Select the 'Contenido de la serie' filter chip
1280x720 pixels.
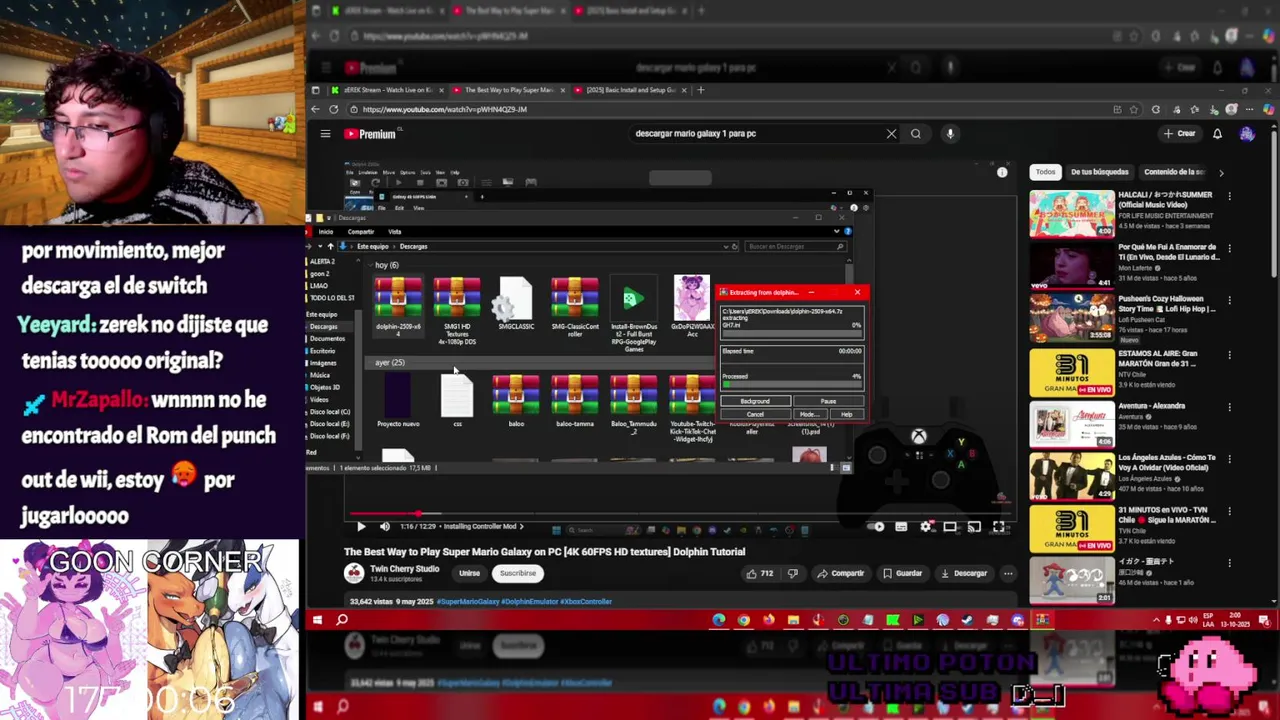1174,172
